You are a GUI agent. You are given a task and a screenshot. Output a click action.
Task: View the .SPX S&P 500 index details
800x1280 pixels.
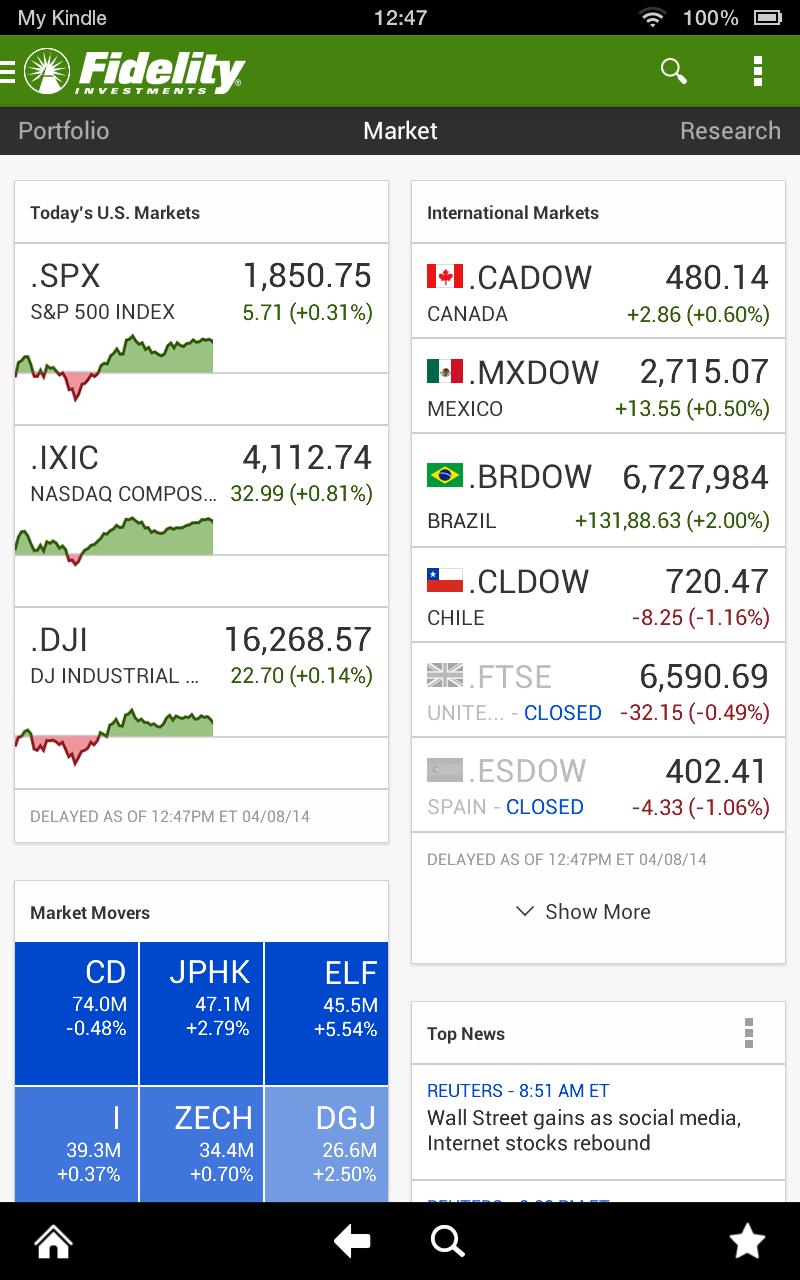(x=200, y=320)
